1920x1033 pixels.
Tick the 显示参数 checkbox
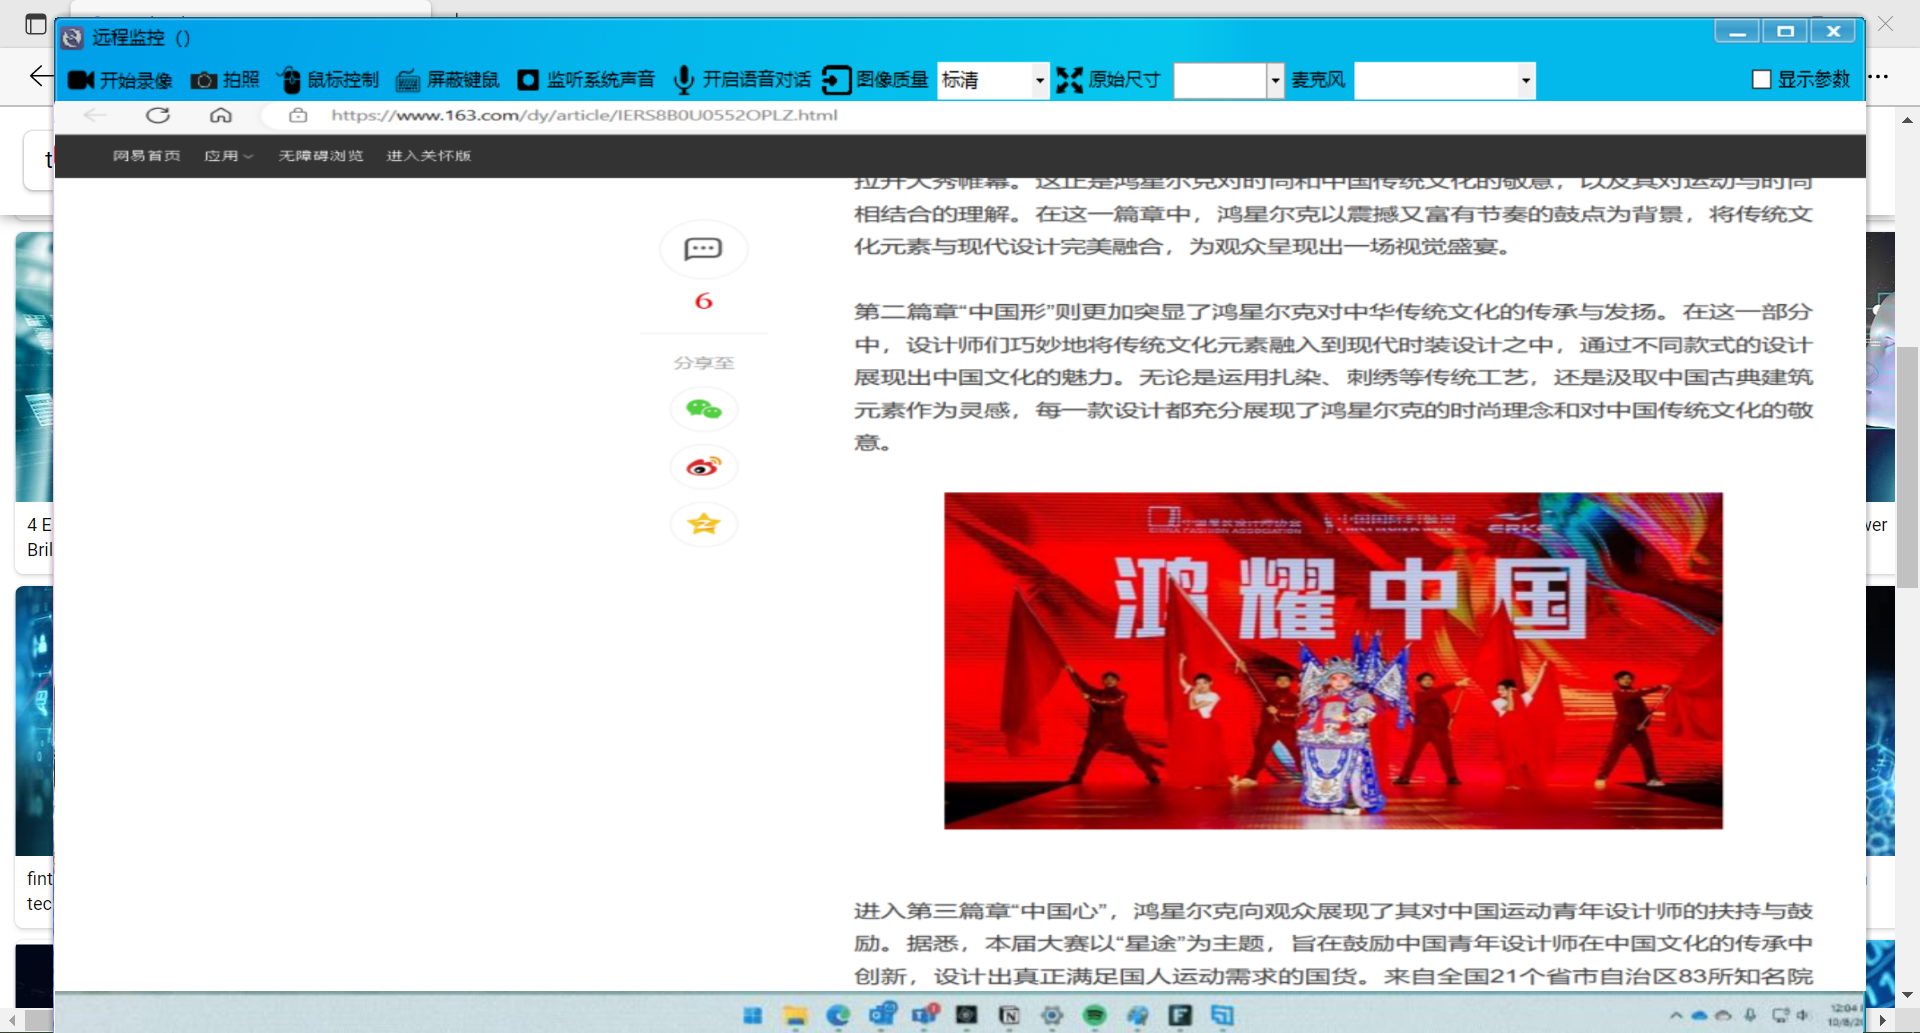coord(1762,80)
